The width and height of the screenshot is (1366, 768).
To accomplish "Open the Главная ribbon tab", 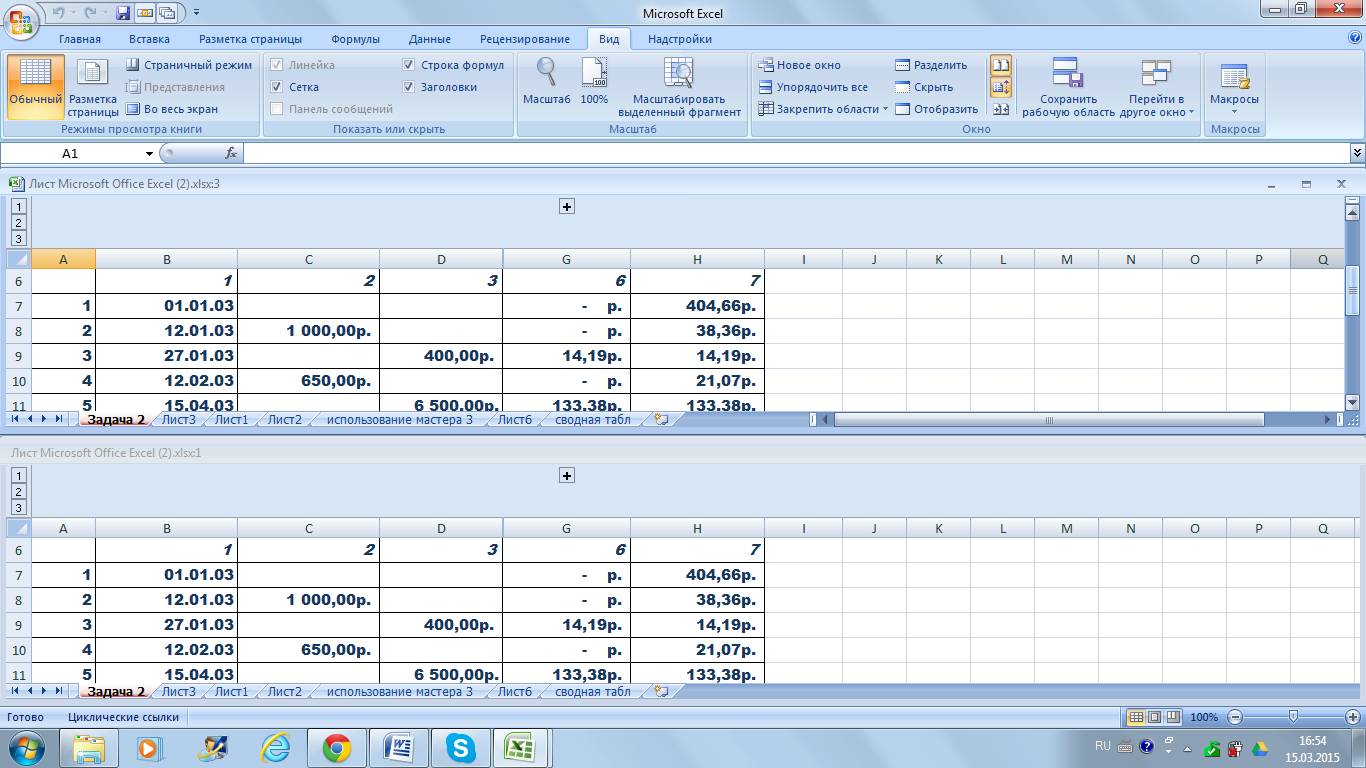I will [x=80, y=39].
